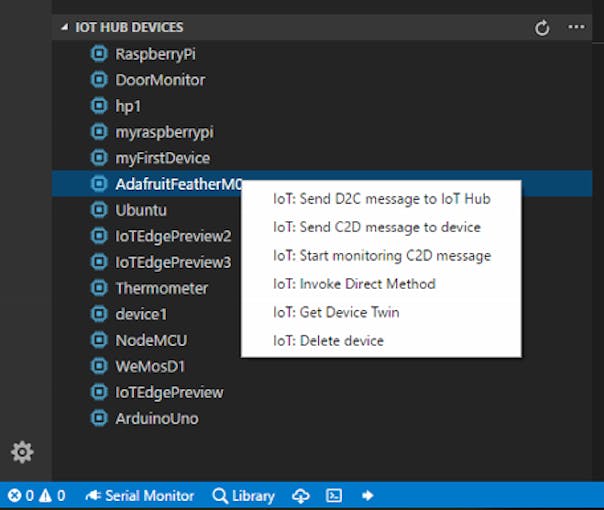Screen dimensions: 604x510
Task: Click the terminal icon in status bar
Action: 334,496
